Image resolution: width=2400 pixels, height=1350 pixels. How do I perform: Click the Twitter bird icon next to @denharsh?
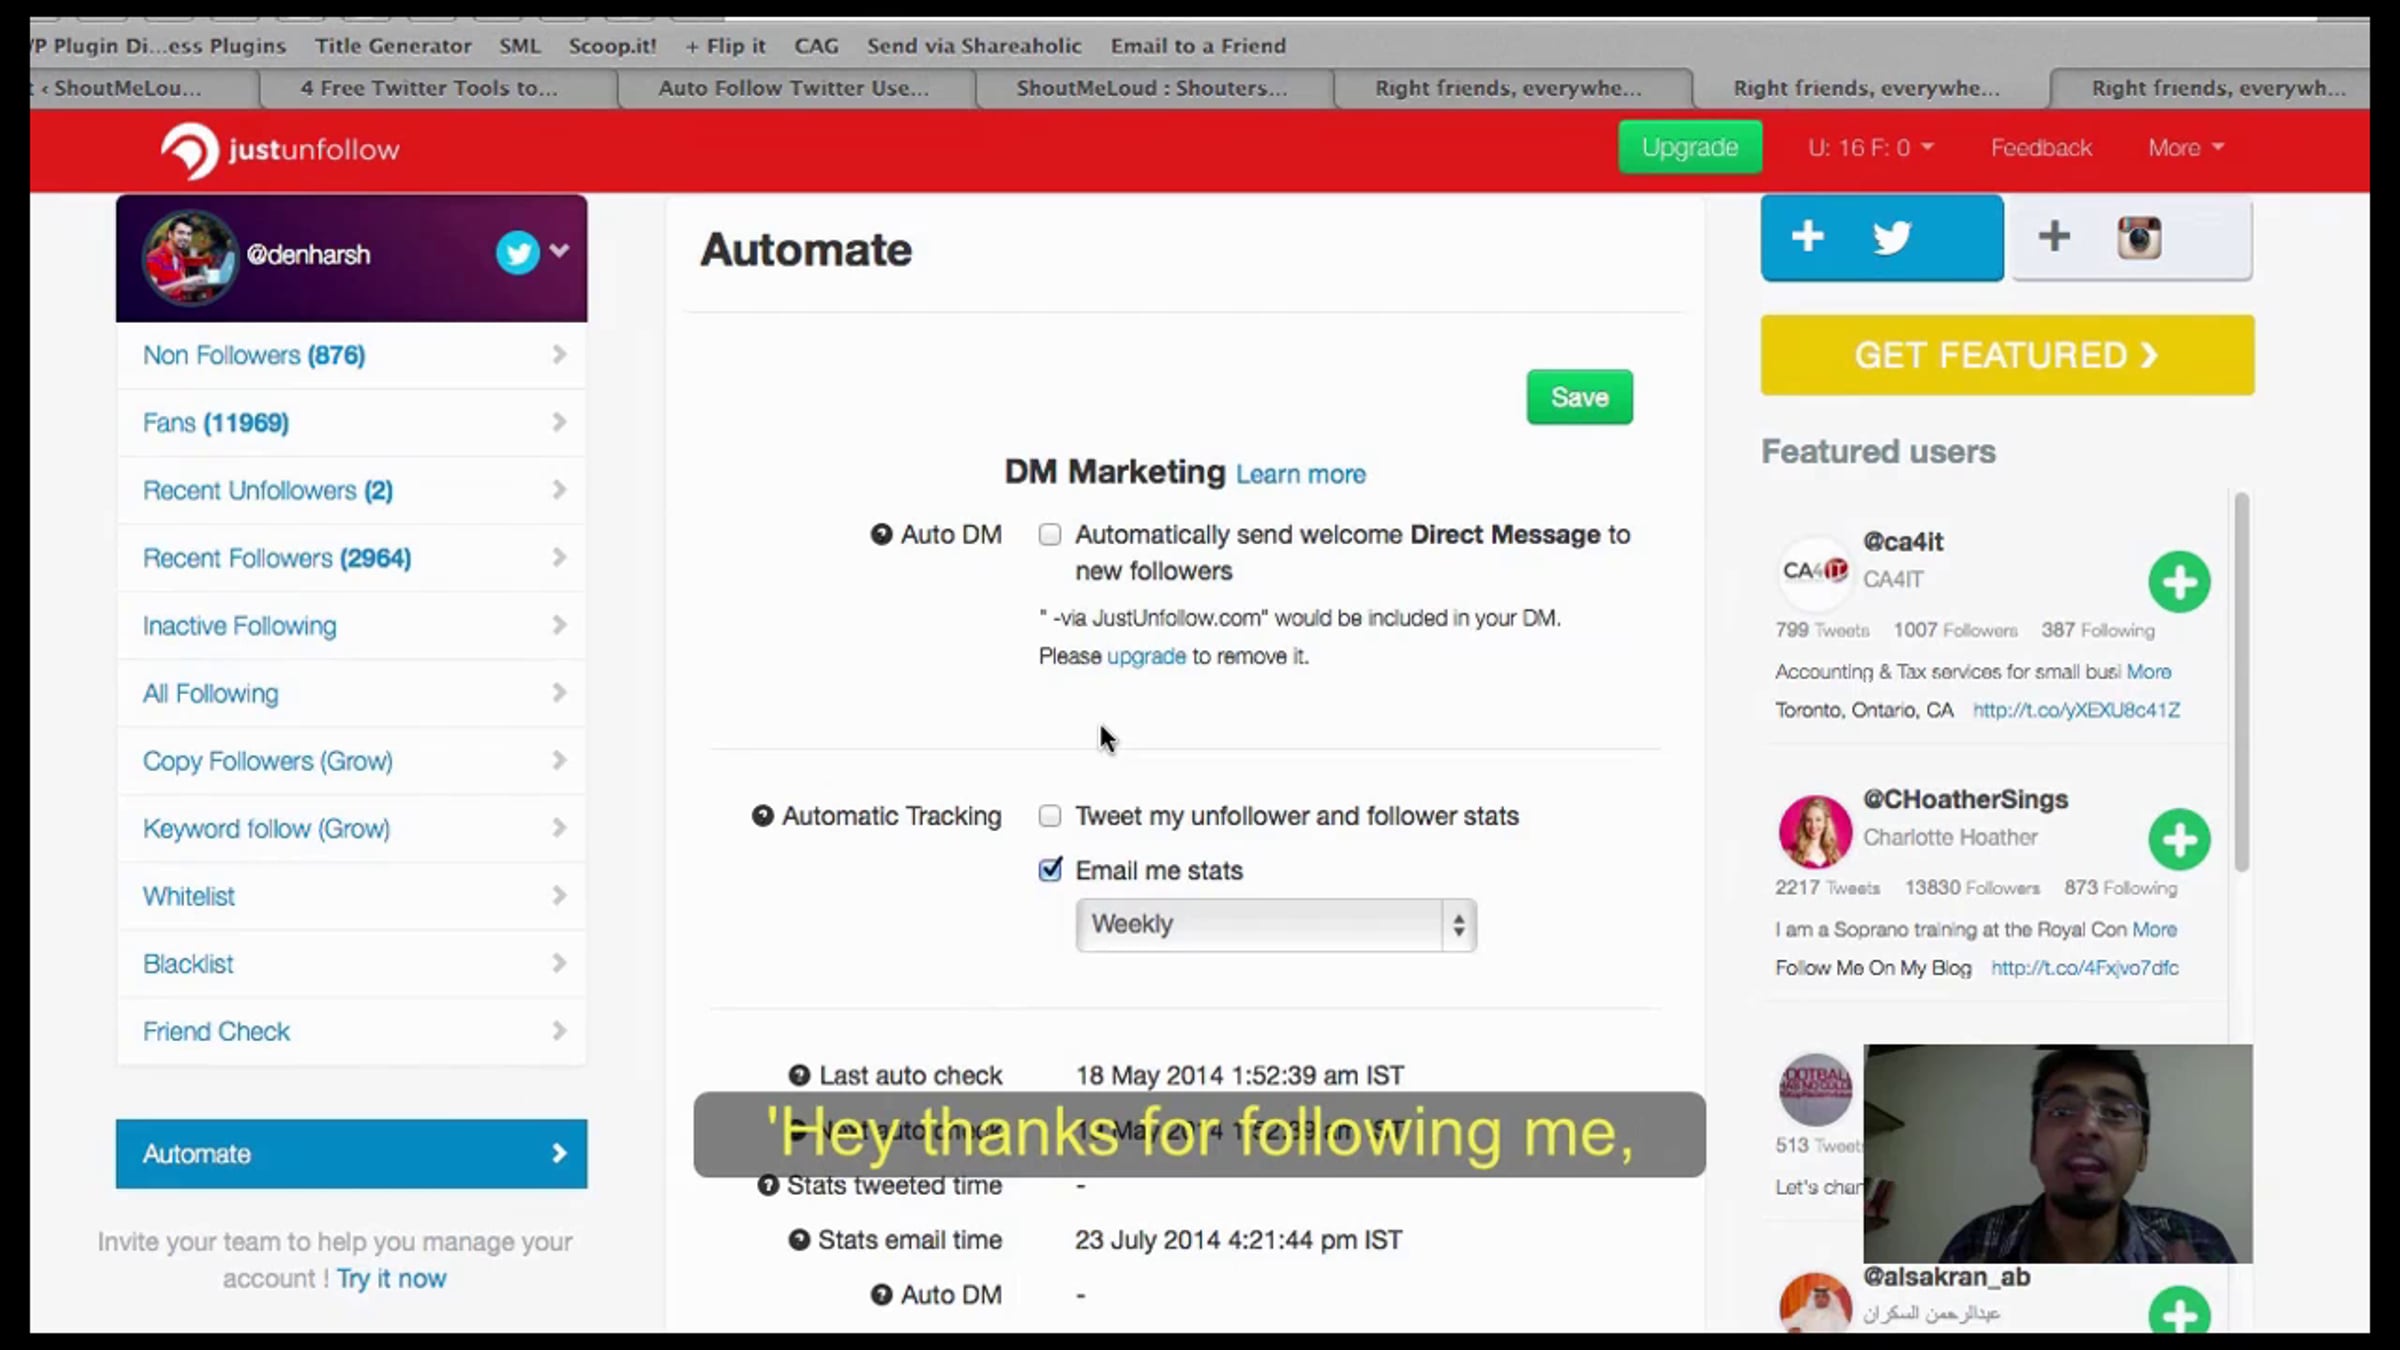click(517, 253)
